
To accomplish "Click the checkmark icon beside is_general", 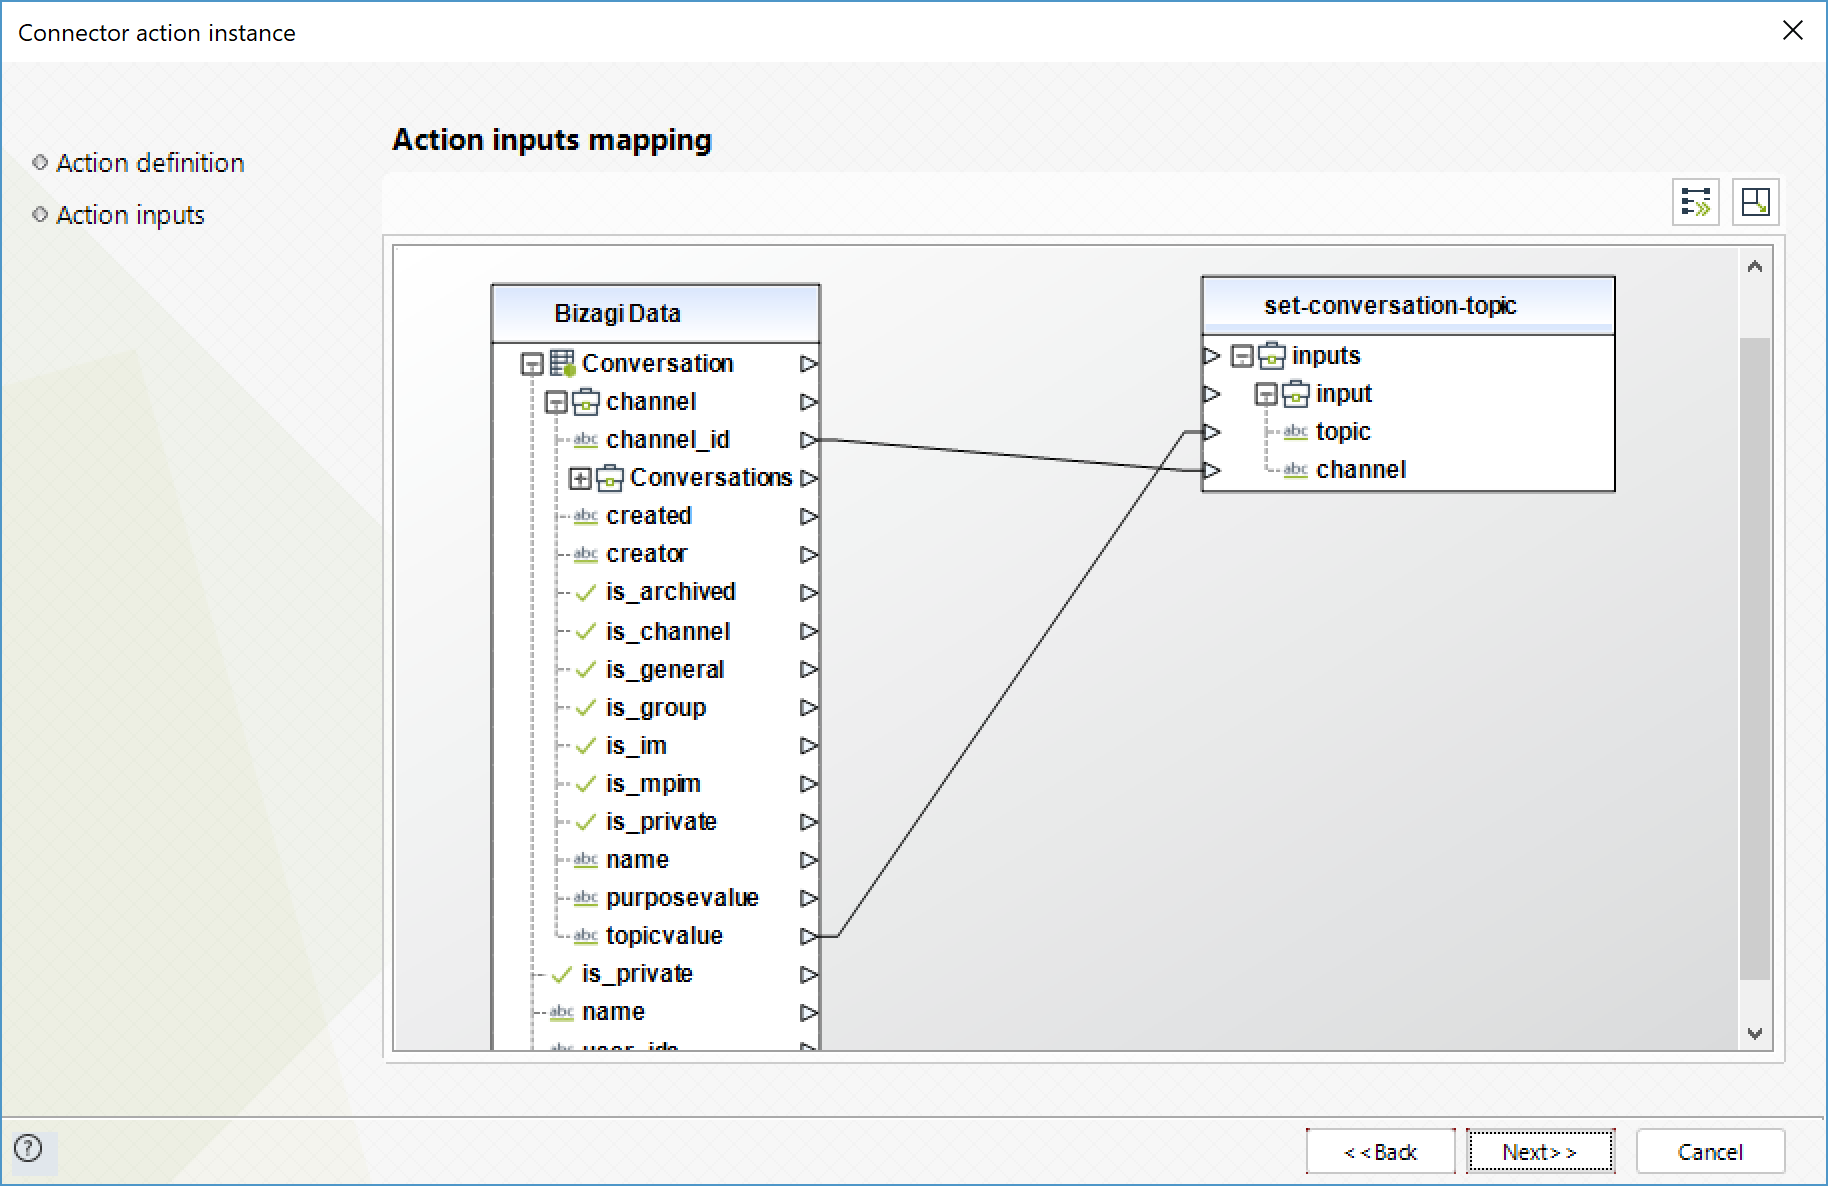I will pyautogui.click(x=586, y=669).
